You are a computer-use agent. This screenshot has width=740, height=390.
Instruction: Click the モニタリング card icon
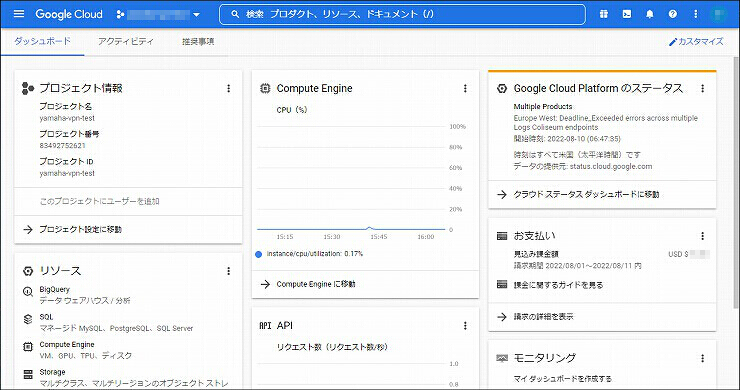tap(502, 358)
